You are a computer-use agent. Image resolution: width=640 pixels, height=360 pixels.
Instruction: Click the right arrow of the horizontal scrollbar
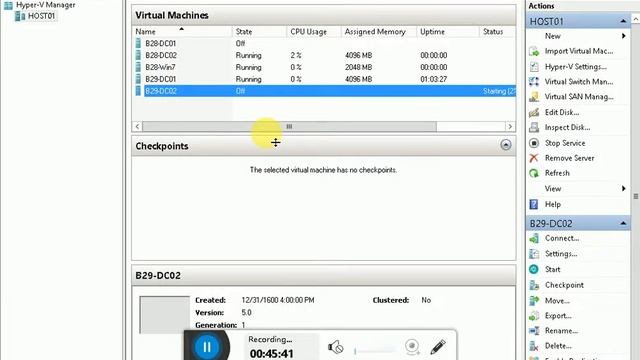pos(510,127)
